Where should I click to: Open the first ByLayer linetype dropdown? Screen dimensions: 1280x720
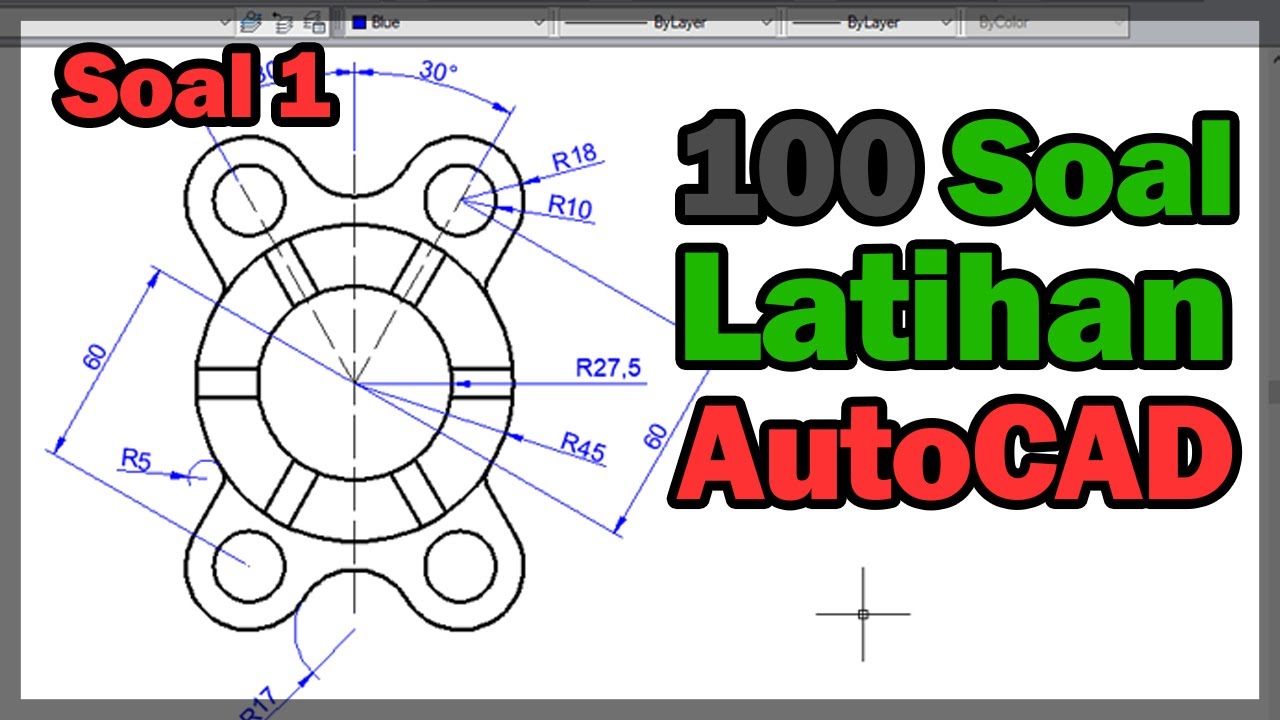tap(668, 21)
